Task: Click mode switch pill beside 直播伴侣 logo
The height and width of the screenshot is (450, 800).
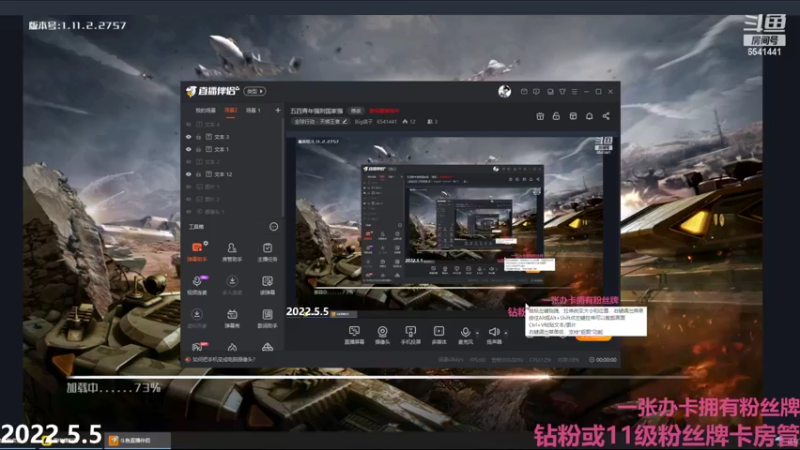Action: pos(255,91)
